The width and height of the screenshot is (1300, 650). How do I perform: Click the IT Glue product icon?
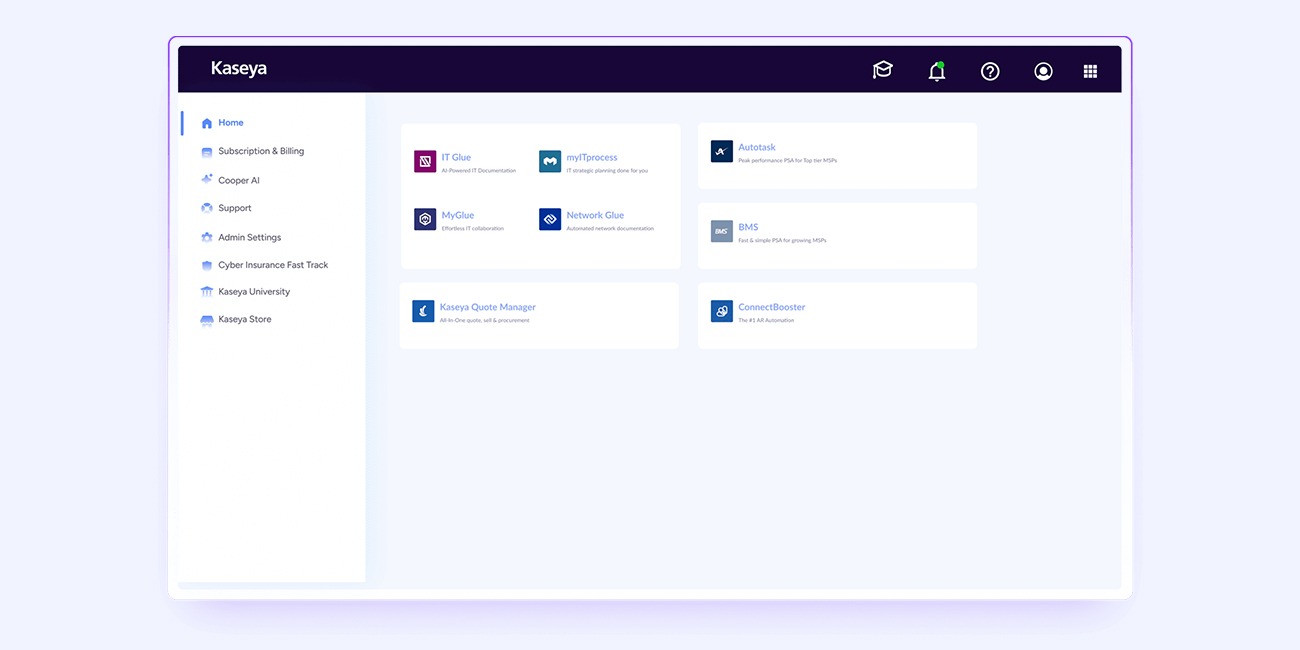click(425, 161)
